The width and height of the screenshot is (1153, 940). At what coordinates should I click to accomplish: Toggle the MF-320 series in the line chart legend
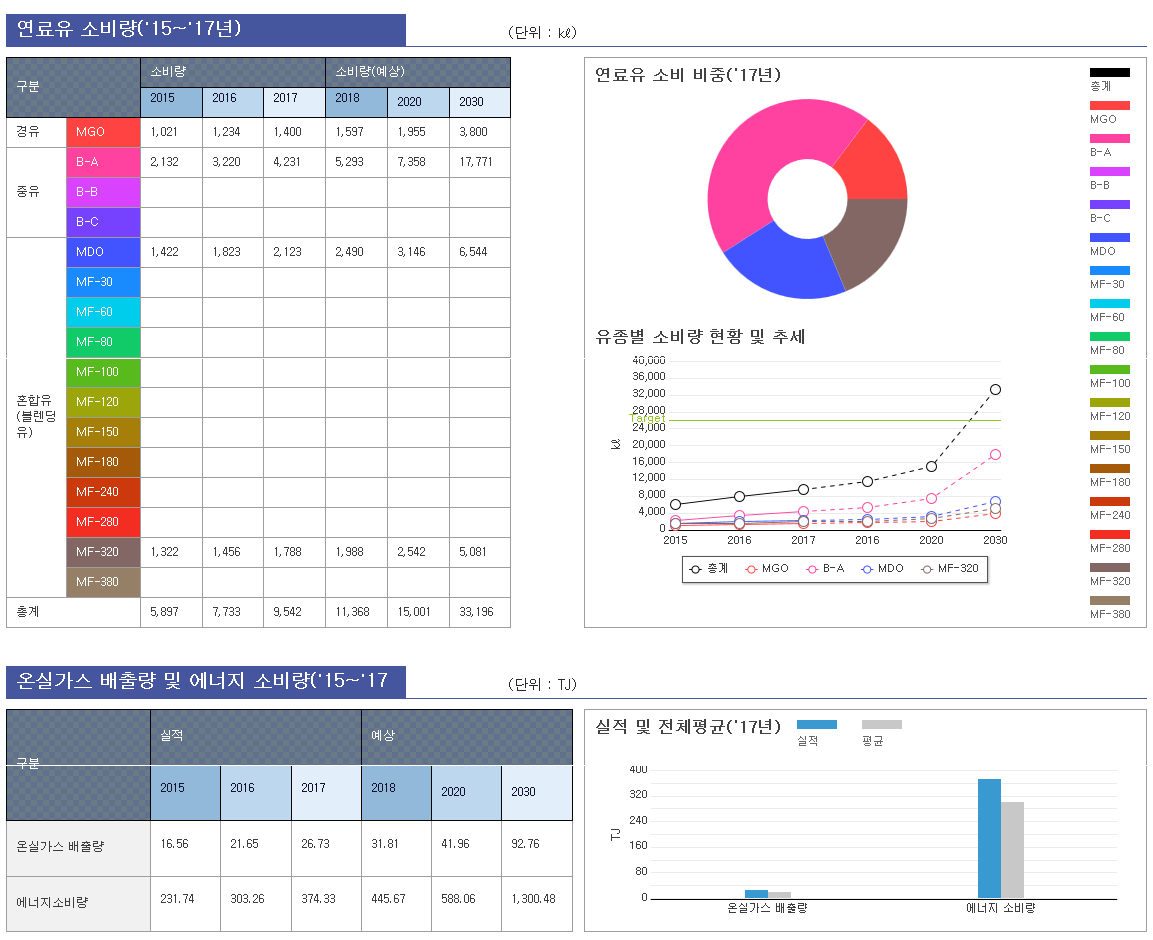pyautogui.click(x=950, y=569)
